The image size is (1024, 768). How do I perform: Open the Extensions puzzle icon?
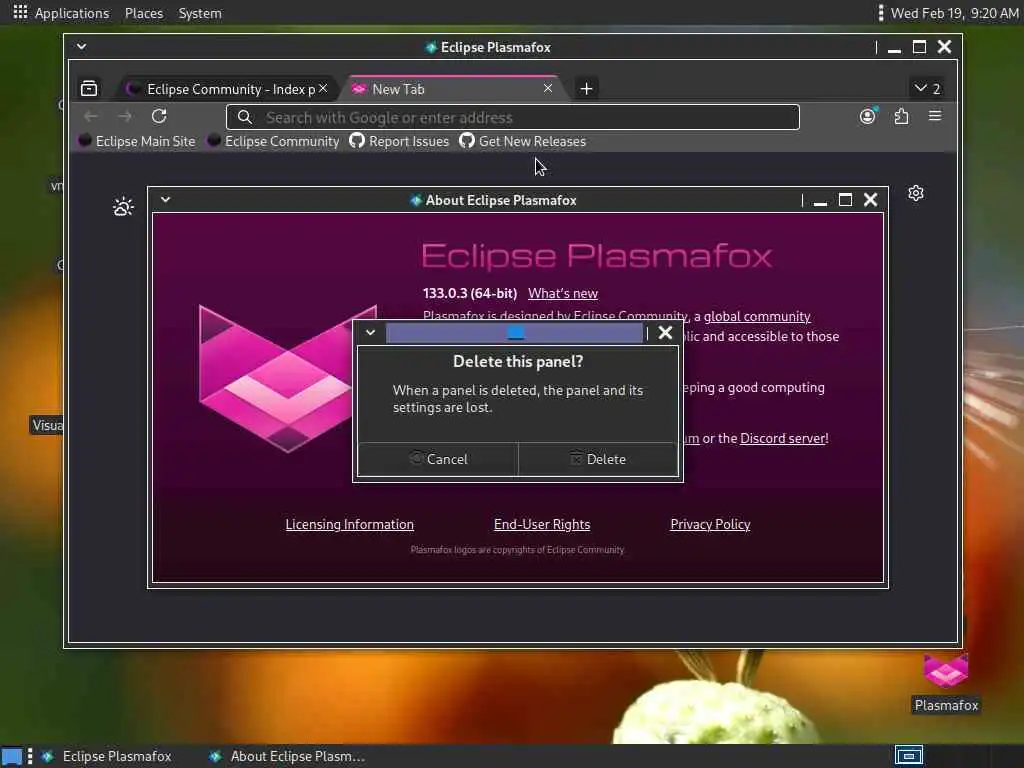point(901,116)
